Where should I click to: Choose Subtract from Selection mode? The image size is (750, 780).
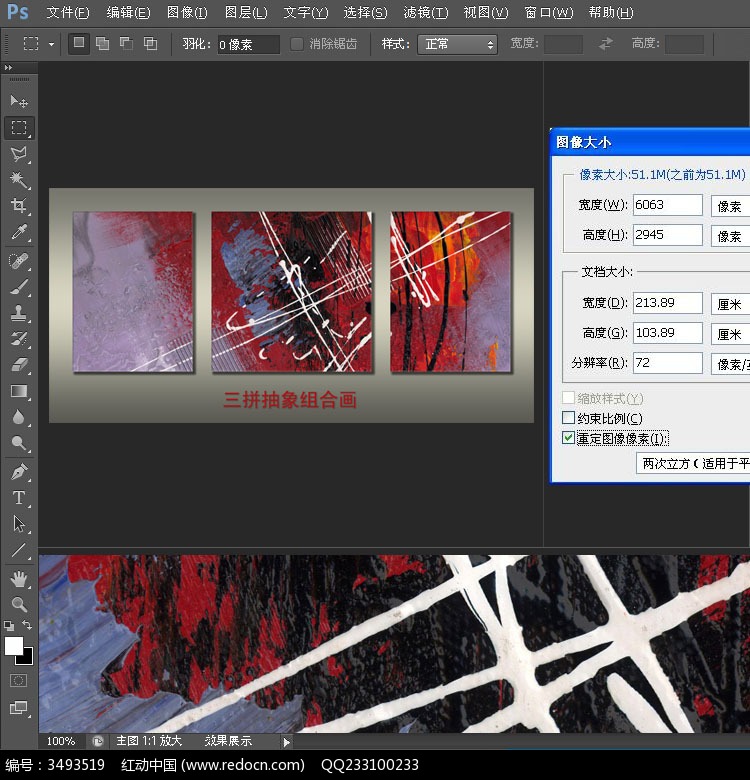126,43
